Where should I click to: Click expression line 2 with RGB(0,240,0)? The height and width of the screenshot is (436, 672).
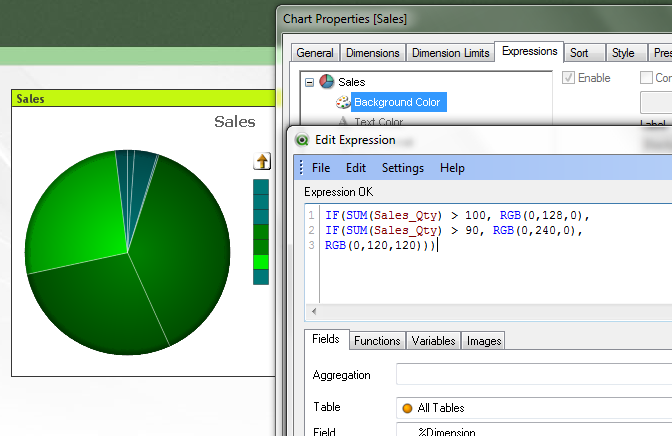[x=453, y=230]
